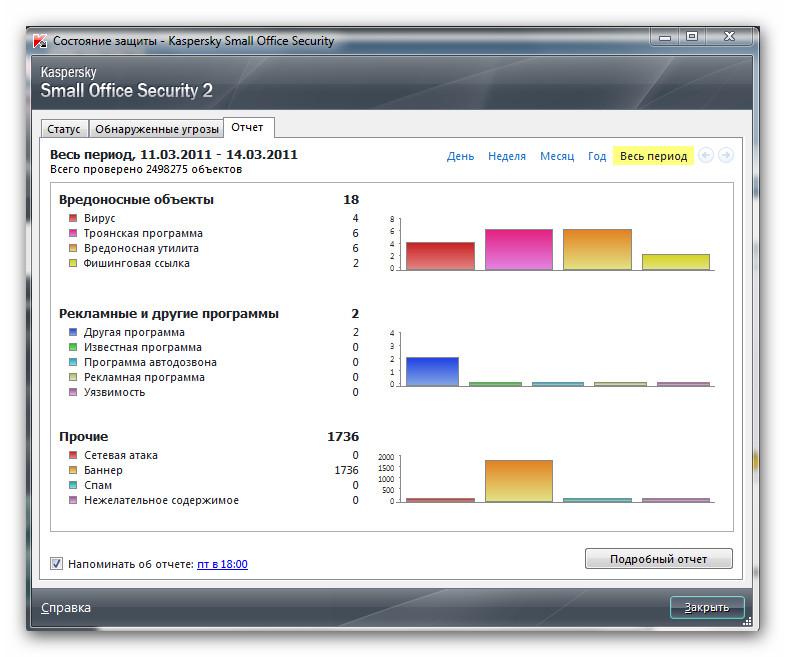The height and width of the screenshot is (657, 786).
Task: Go to next period with right arrow
Action: tap(726, 156)
